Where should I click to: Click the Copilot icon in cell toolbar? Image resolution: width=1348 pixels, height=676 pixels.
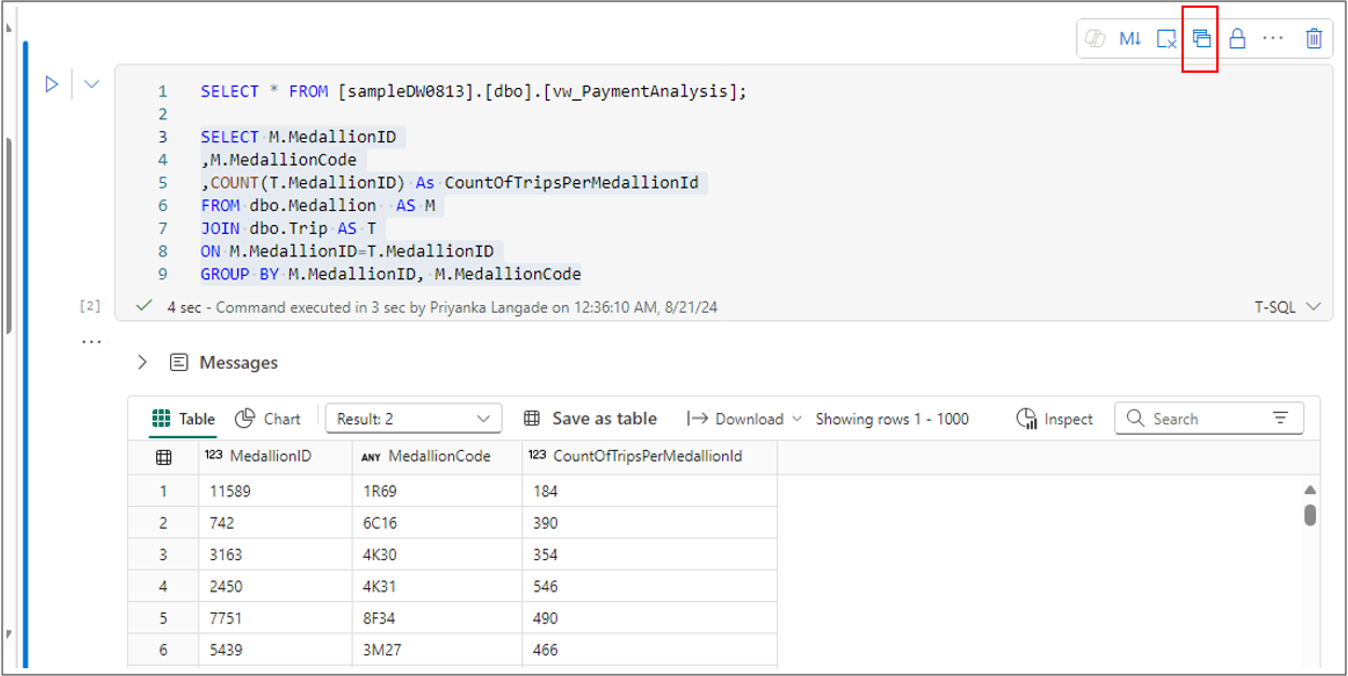click(x=1095, y=39)
